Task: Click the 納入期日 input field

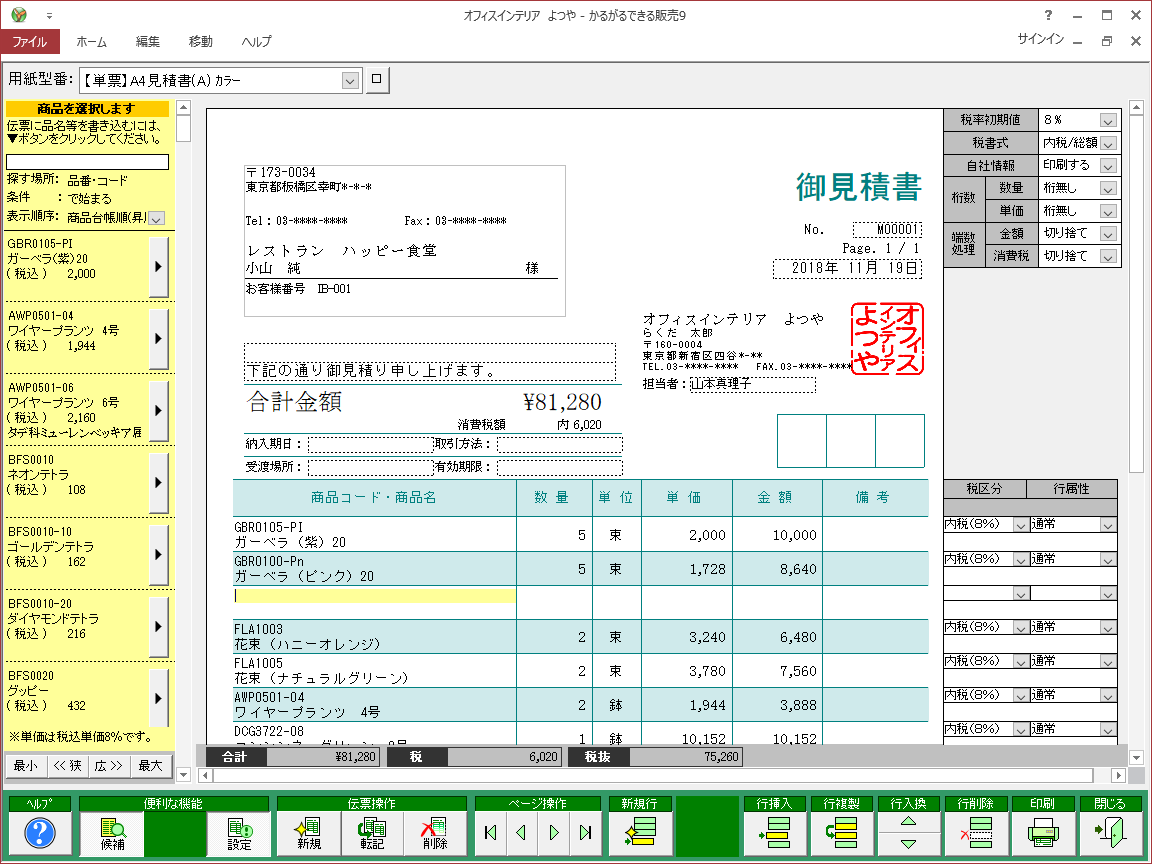Action: click(370, 444)
